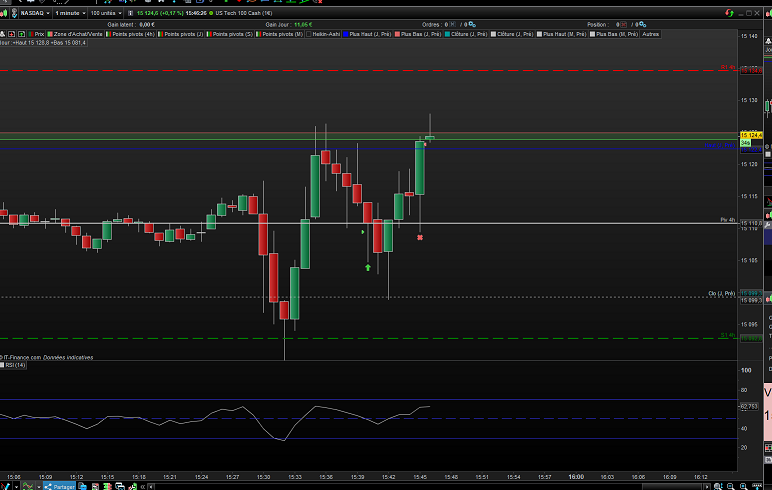This screenshot has height=490, width=772.
Task: Open the RSI(14) indicator label
Action: click(x=13, y=365)
